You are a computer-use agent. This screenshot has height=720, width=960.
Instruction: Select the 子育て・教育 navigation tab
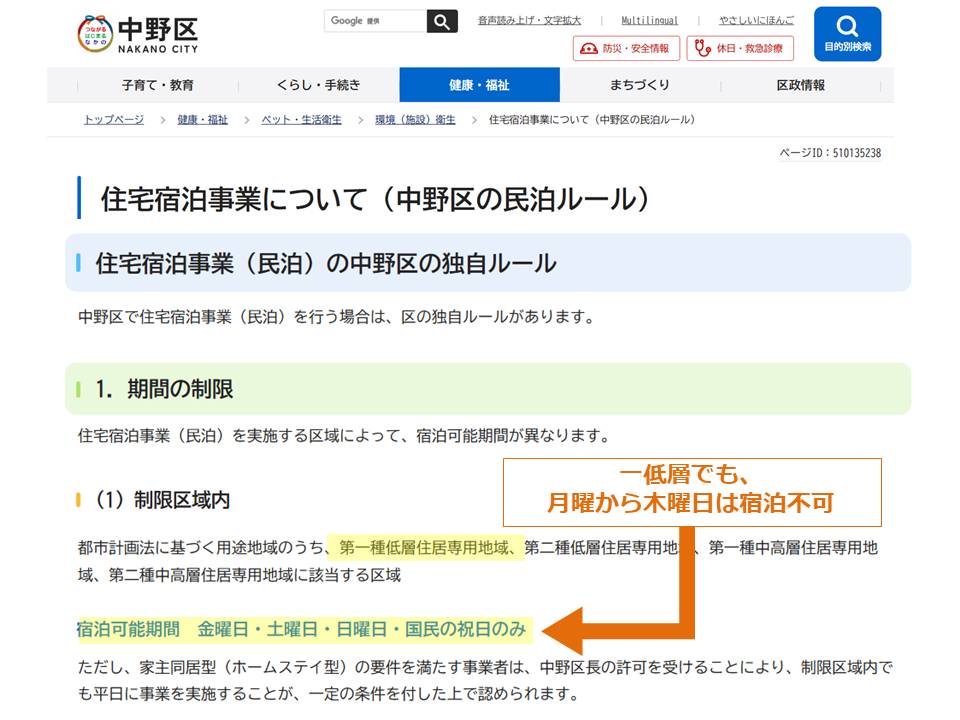pos(158,85)
